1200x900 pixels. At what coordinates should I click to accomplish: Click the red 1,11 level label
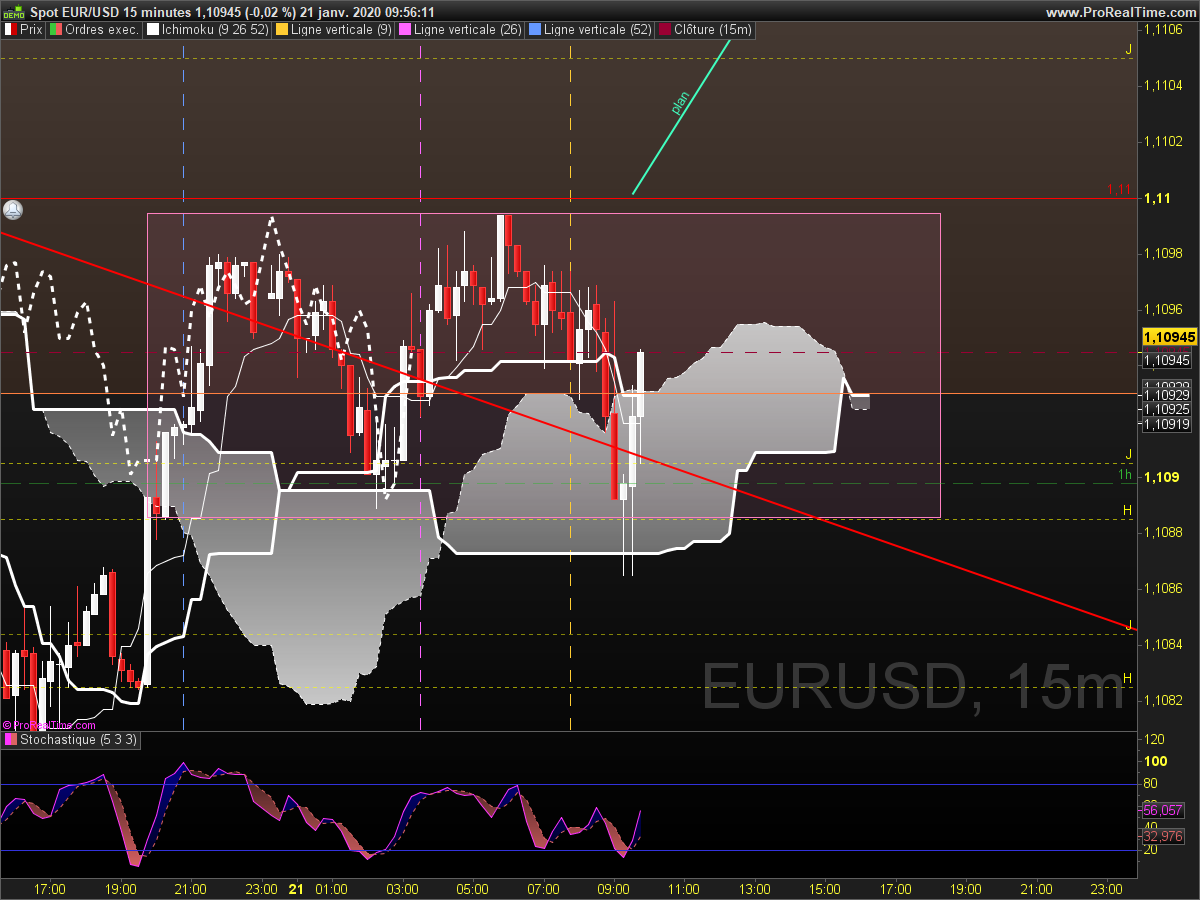(1119, 189)
